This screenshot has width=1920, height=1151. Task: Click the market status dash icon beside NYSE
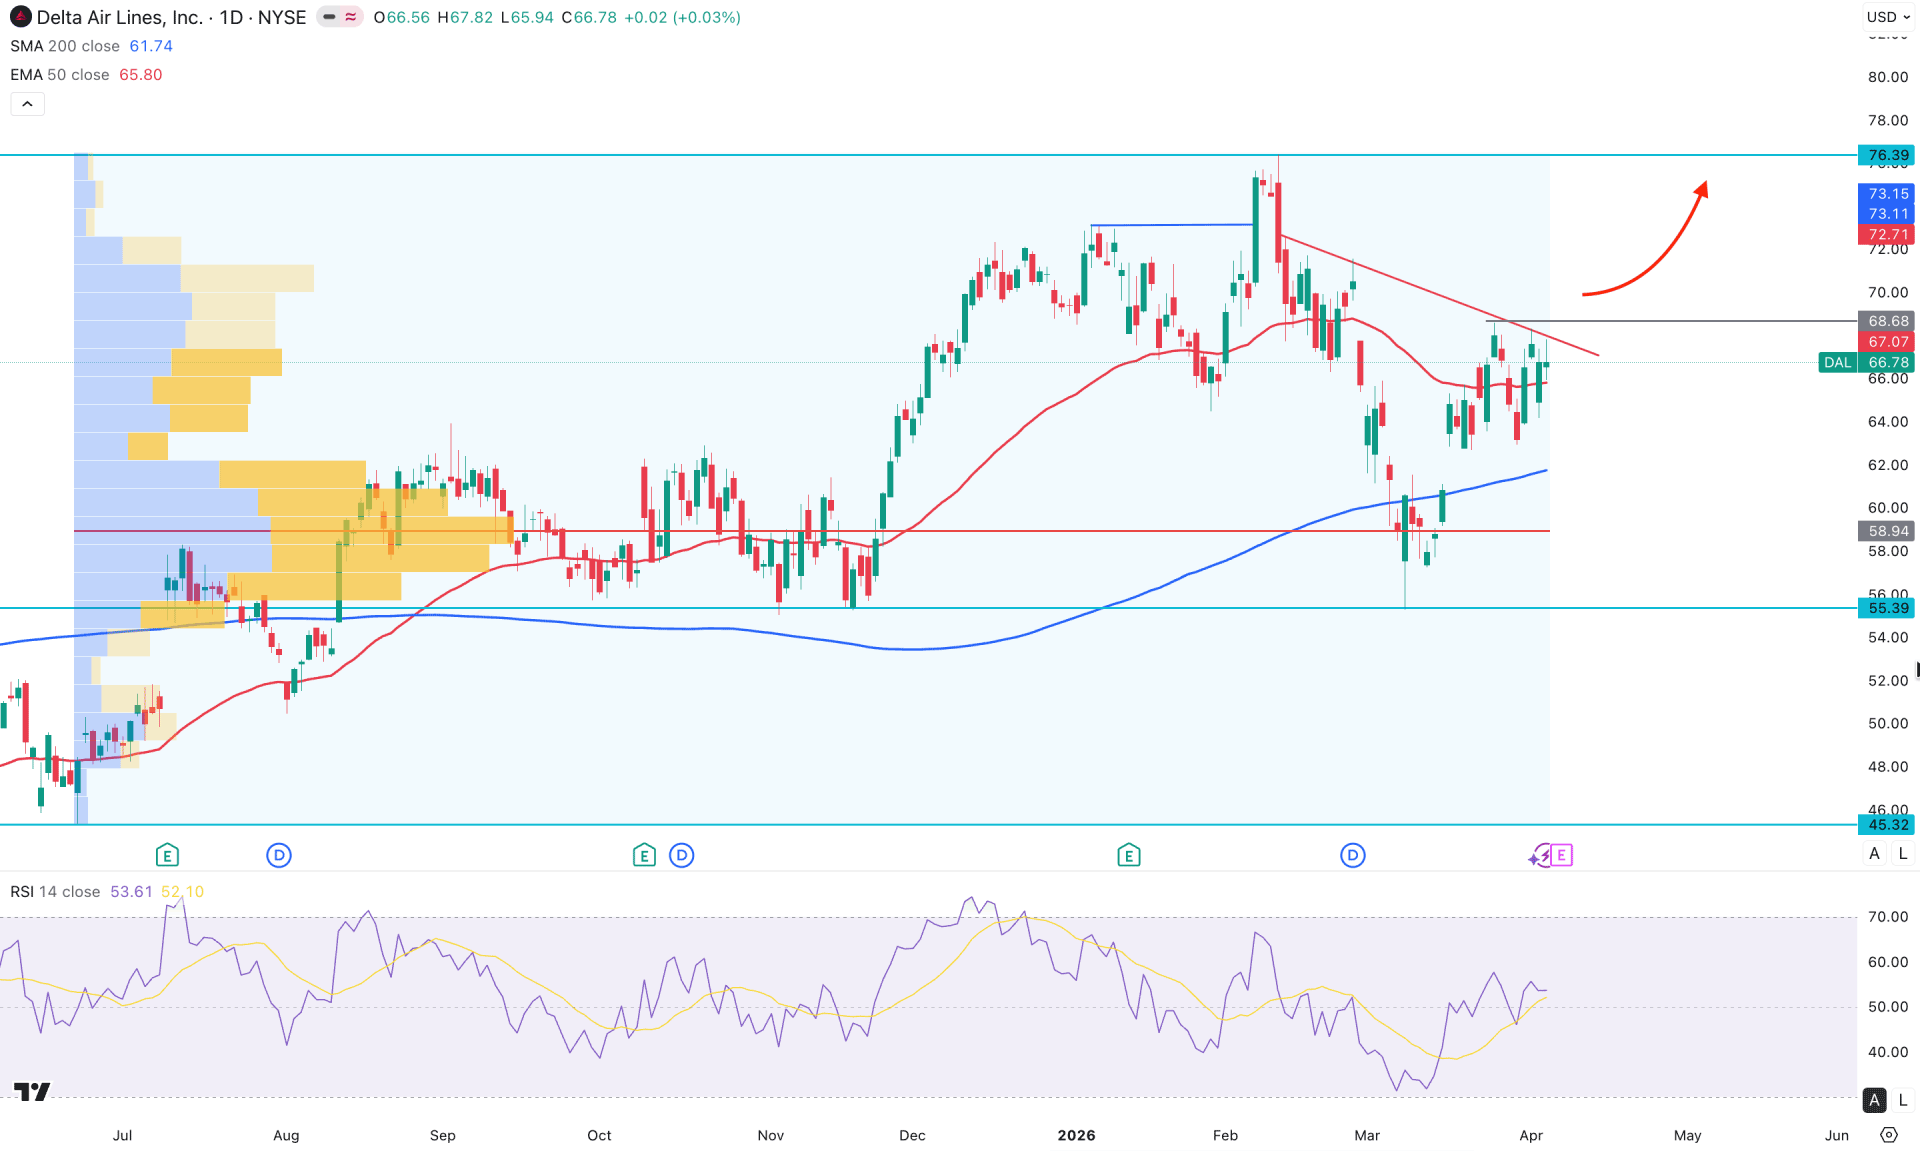click(329, 17)
